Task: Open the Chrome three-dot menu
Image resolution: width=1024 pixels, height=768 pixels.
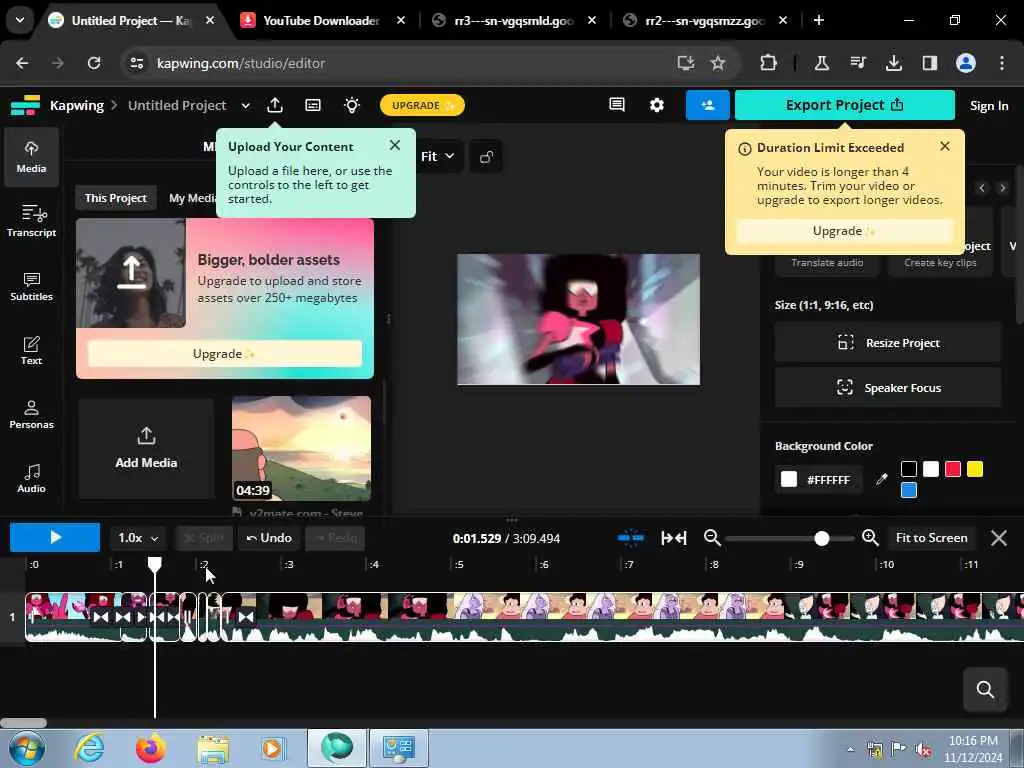Action: click(1001, 63)
